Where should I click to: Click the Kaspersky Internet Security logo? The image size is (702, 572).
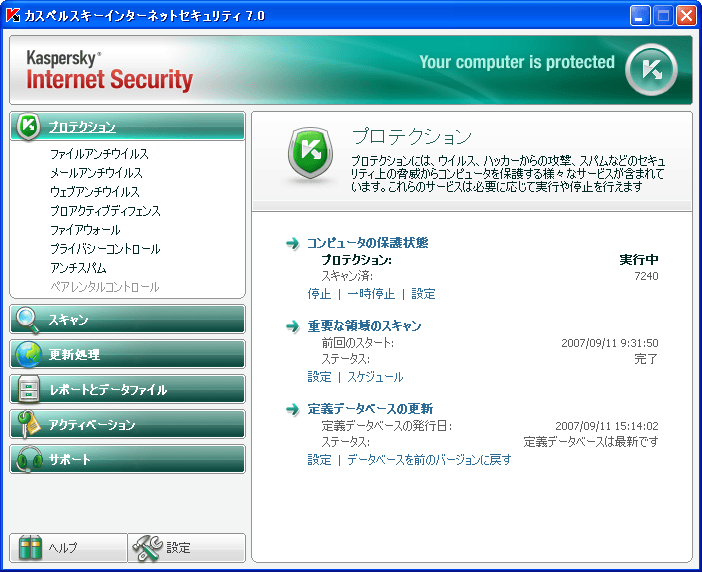110,71
